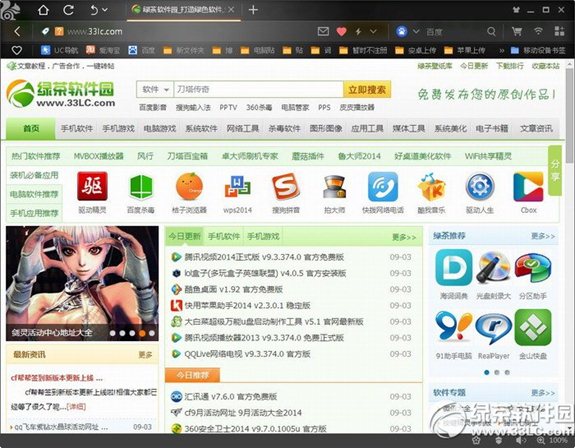Select the 装机必备应用 side tab

[x=34, y=175]
